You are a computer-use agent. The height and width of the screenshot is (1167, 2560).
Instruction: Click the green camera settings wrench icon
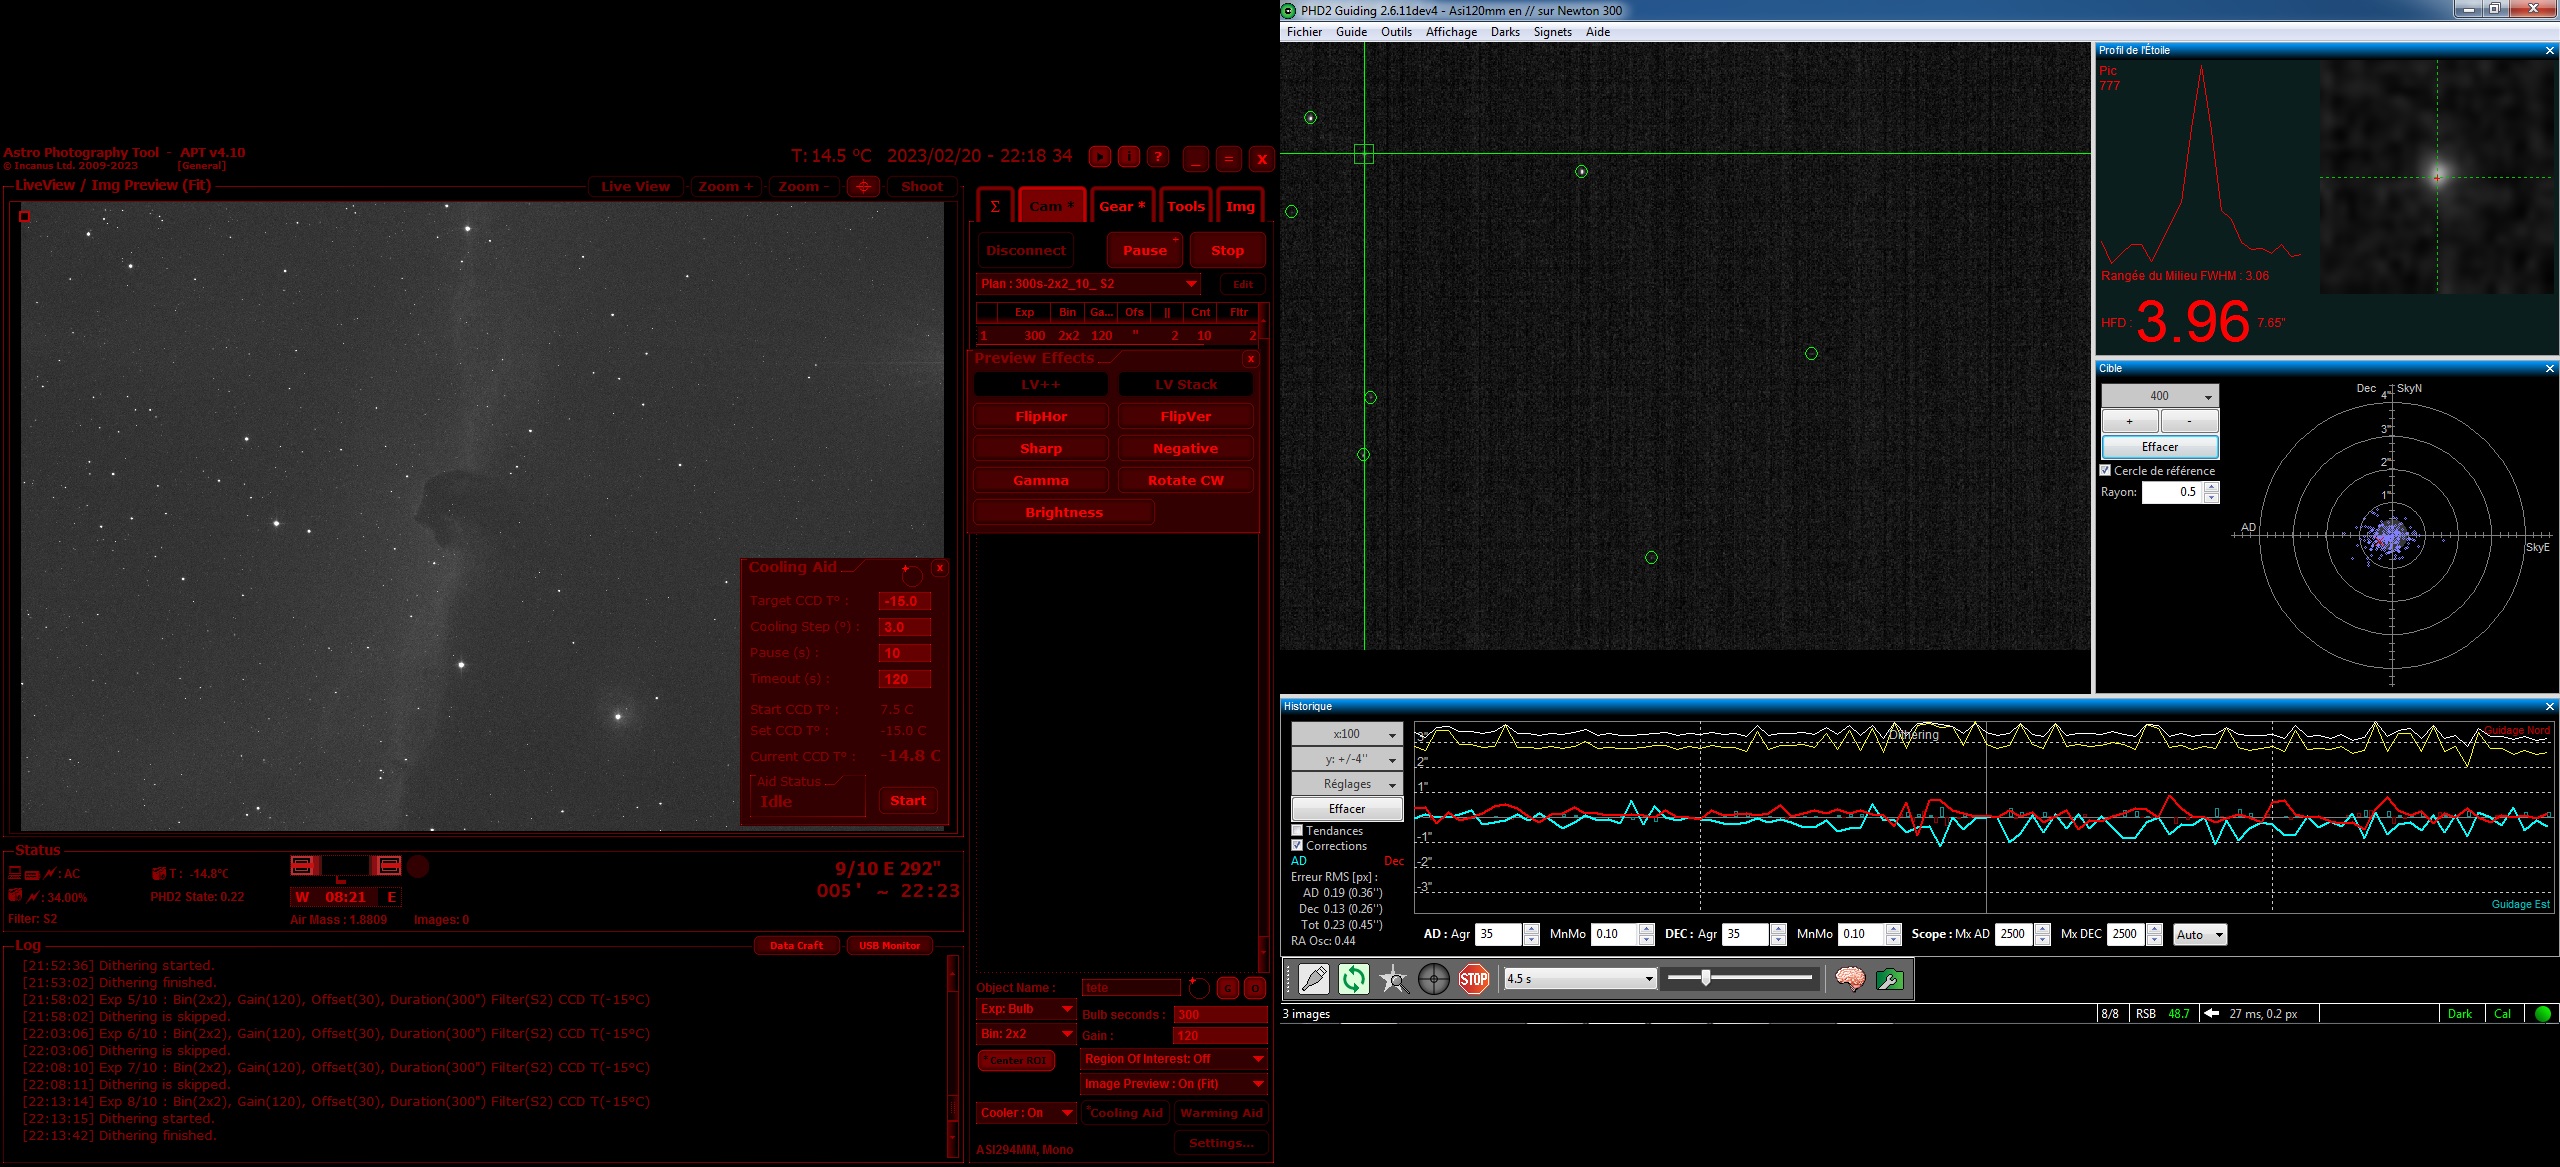[1889, 979]
